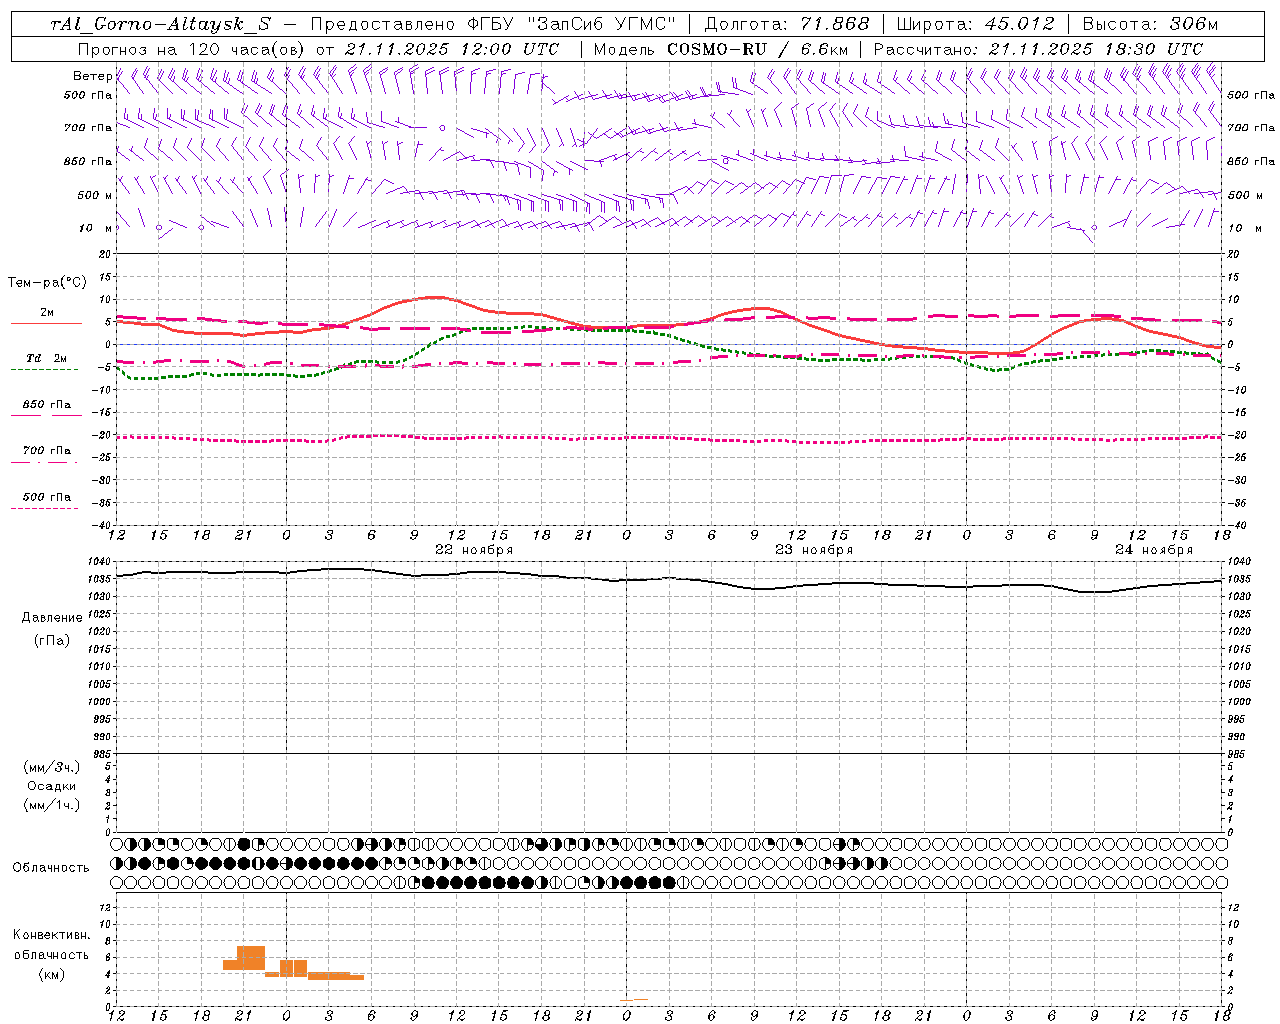
Task: Click the red solid line sample under 2м legend
Action: tap(46, 324)
